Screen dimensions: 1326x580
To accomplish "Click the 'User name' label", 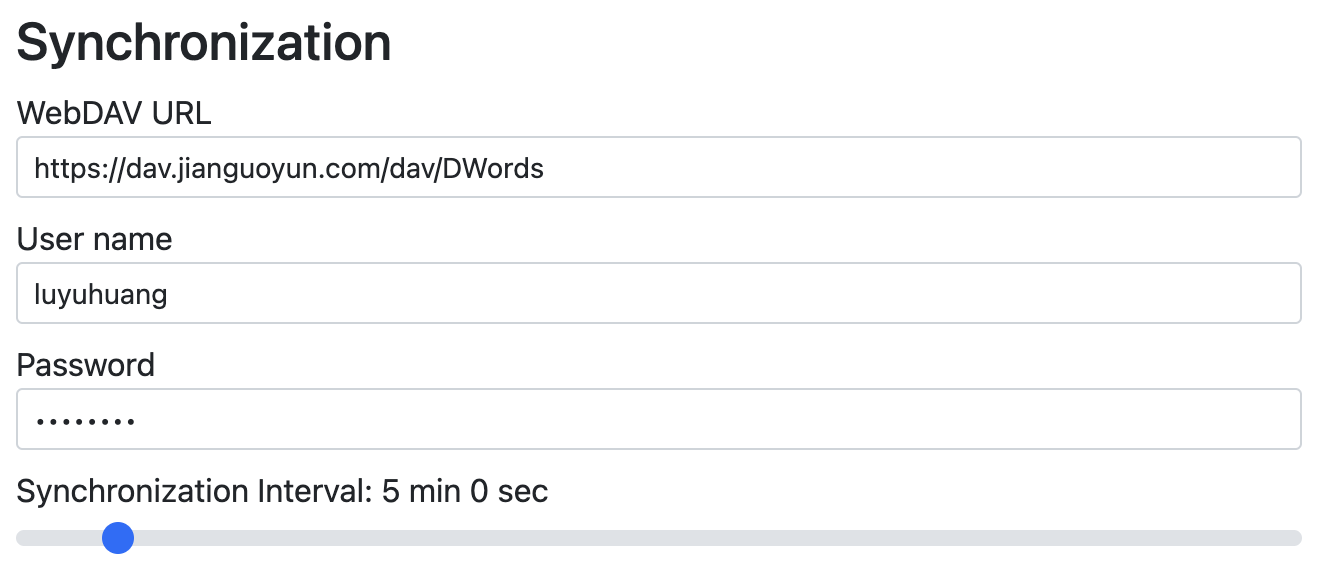I will point(94,239).
